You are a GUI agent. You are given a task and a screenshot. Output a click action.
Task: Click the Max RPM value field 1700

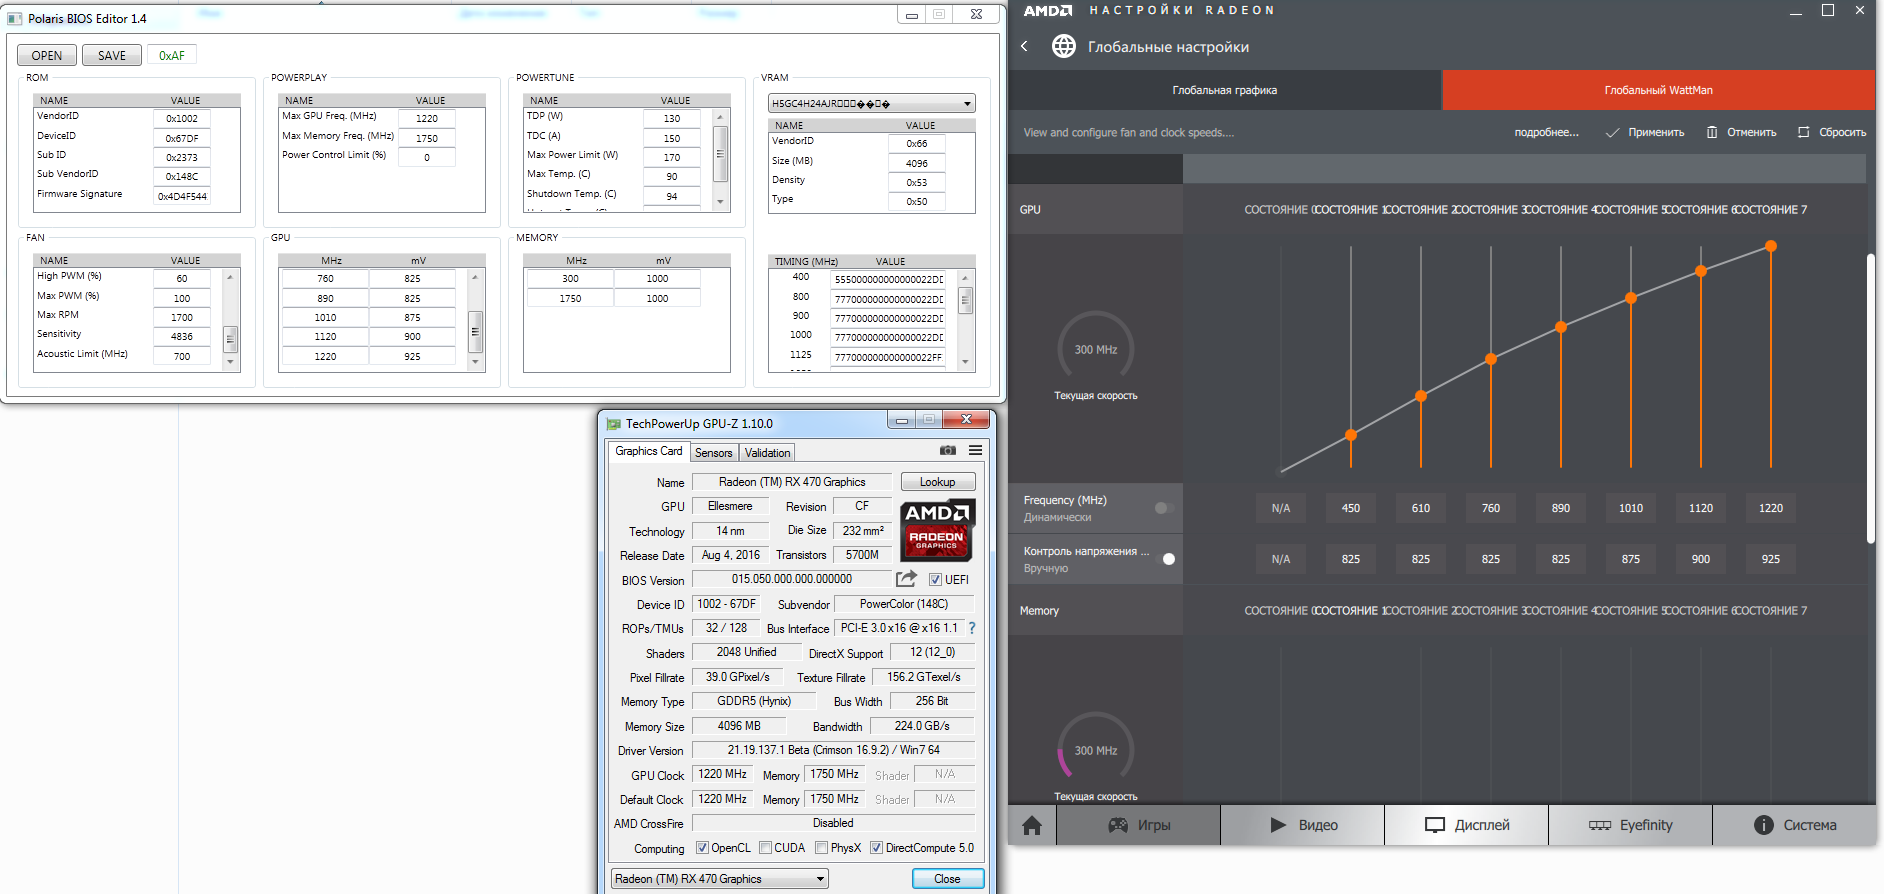click(x=182, y=317)
